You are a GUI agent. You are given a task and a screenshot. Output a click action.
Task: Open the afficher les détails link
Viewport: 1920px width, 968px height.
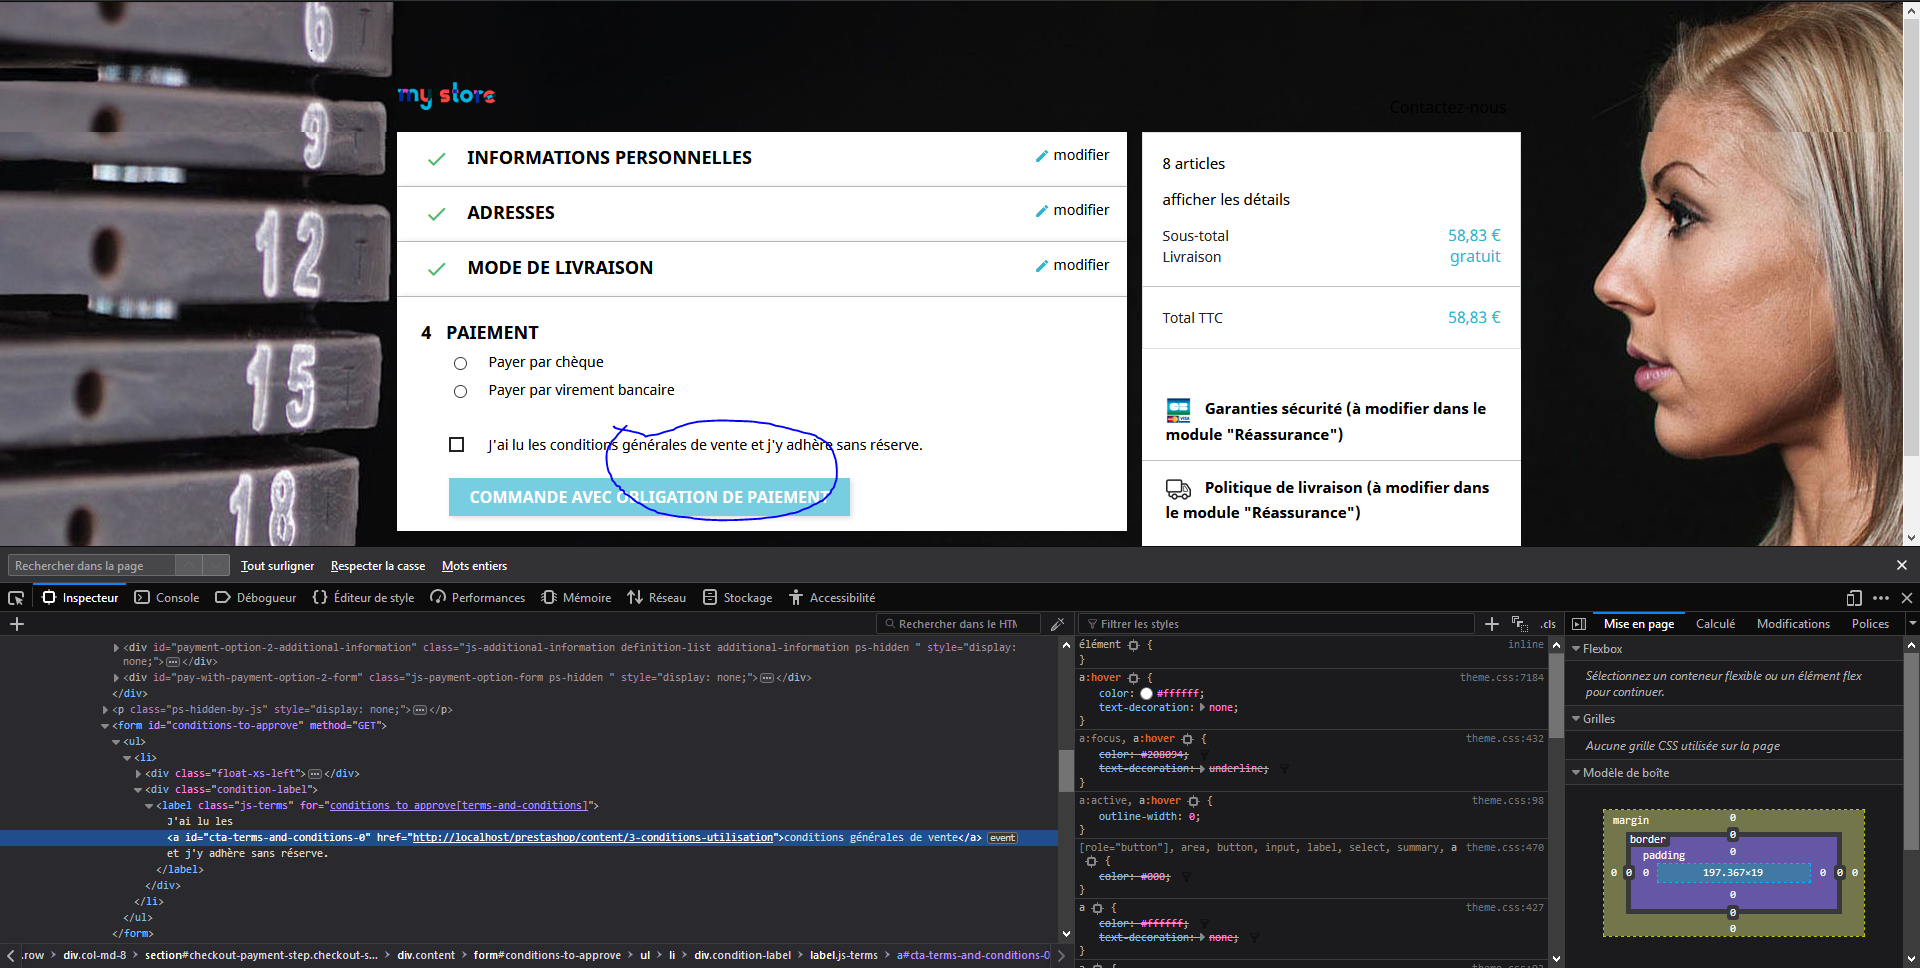(x=1226, y=200)
